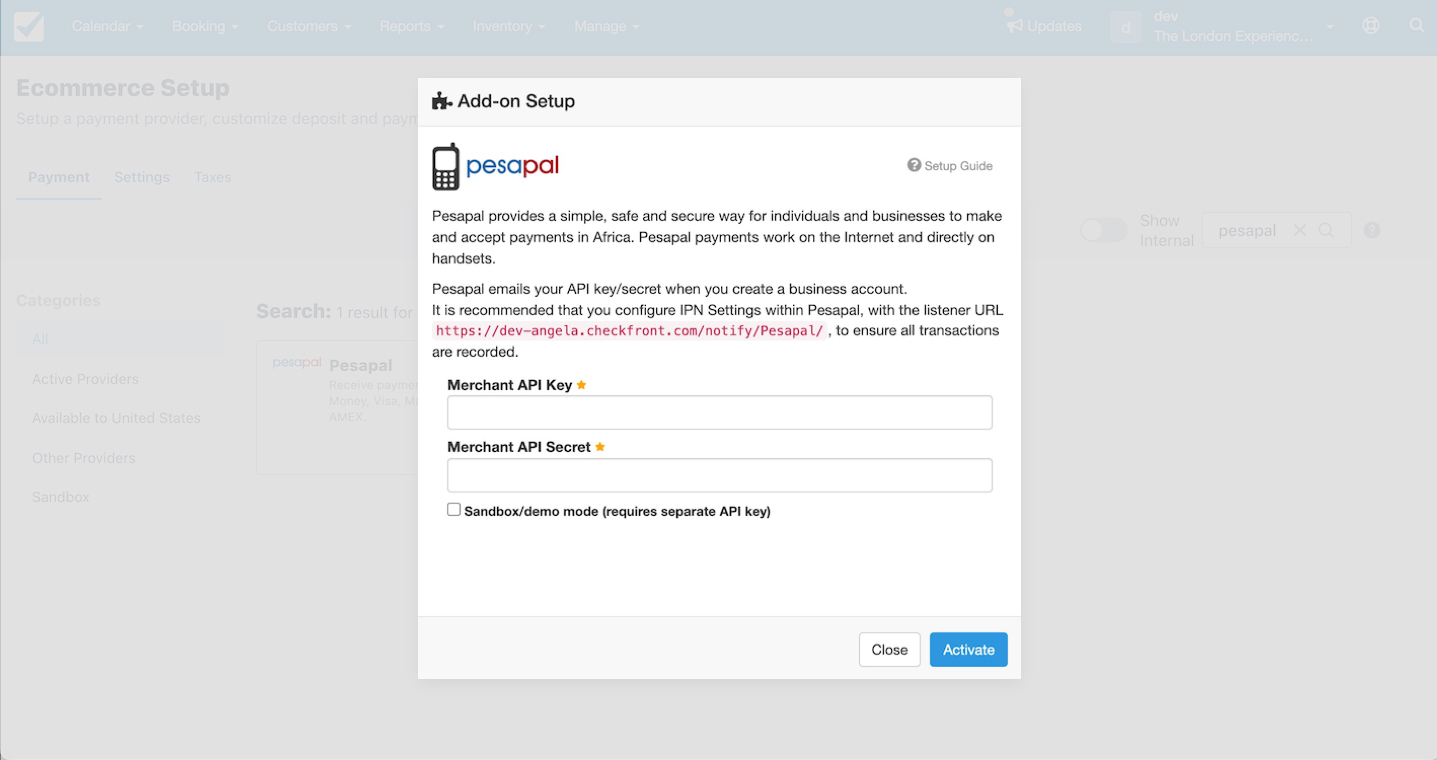1437x760 pixels.
Task: Open the Reports menu
Action: point(411,26)
